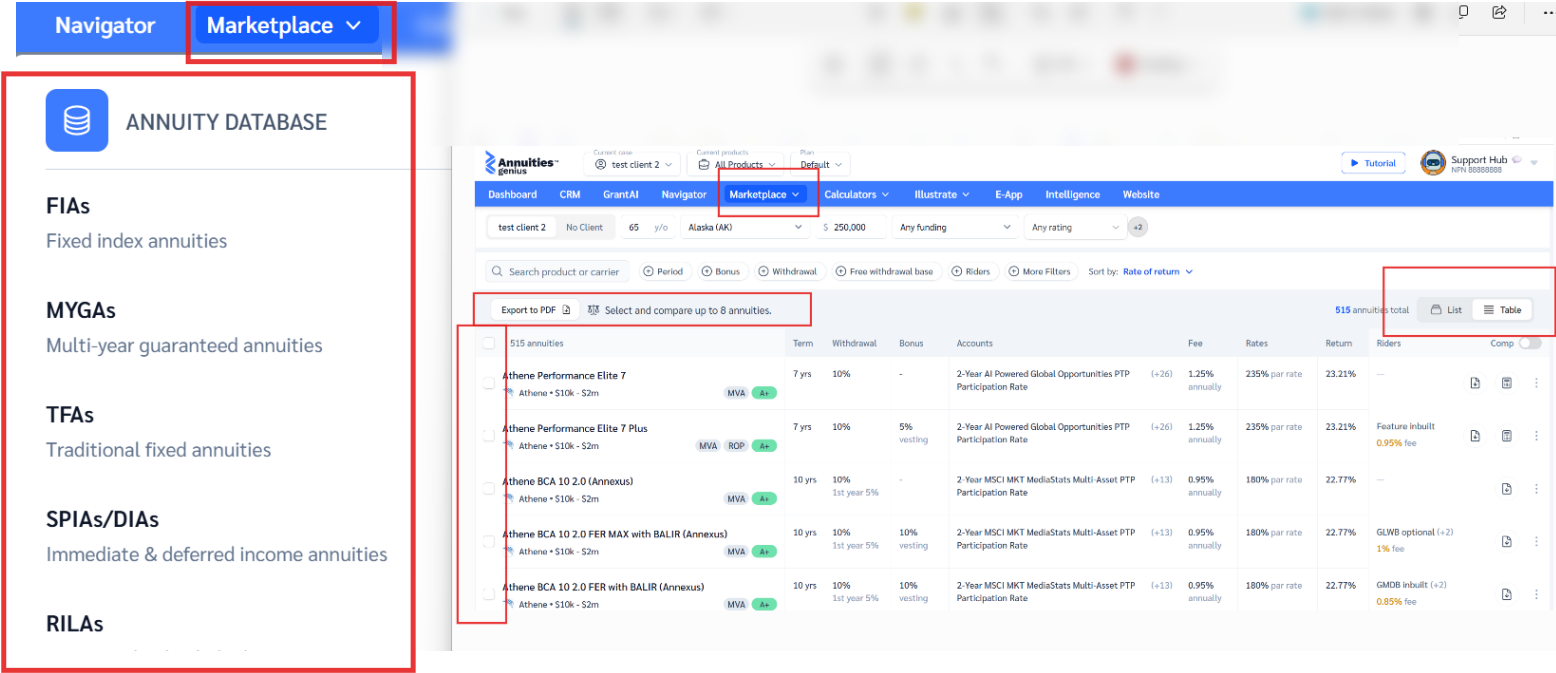Click the Export to PDF button

[535, 310]
